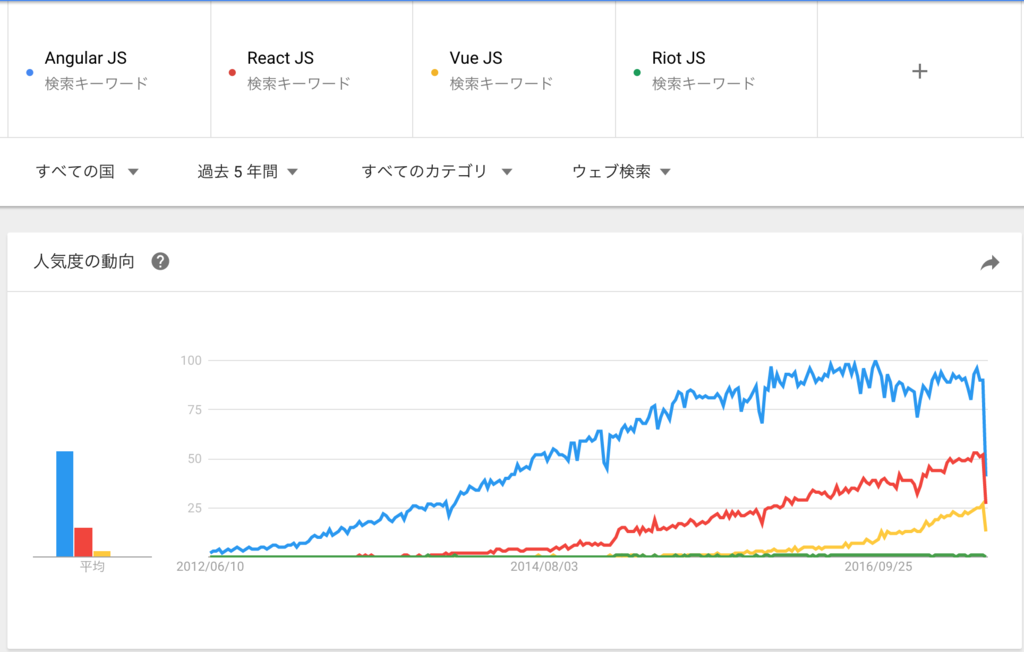Select the Angular JS search term card
1024x652 pixels.
point(109,70)
